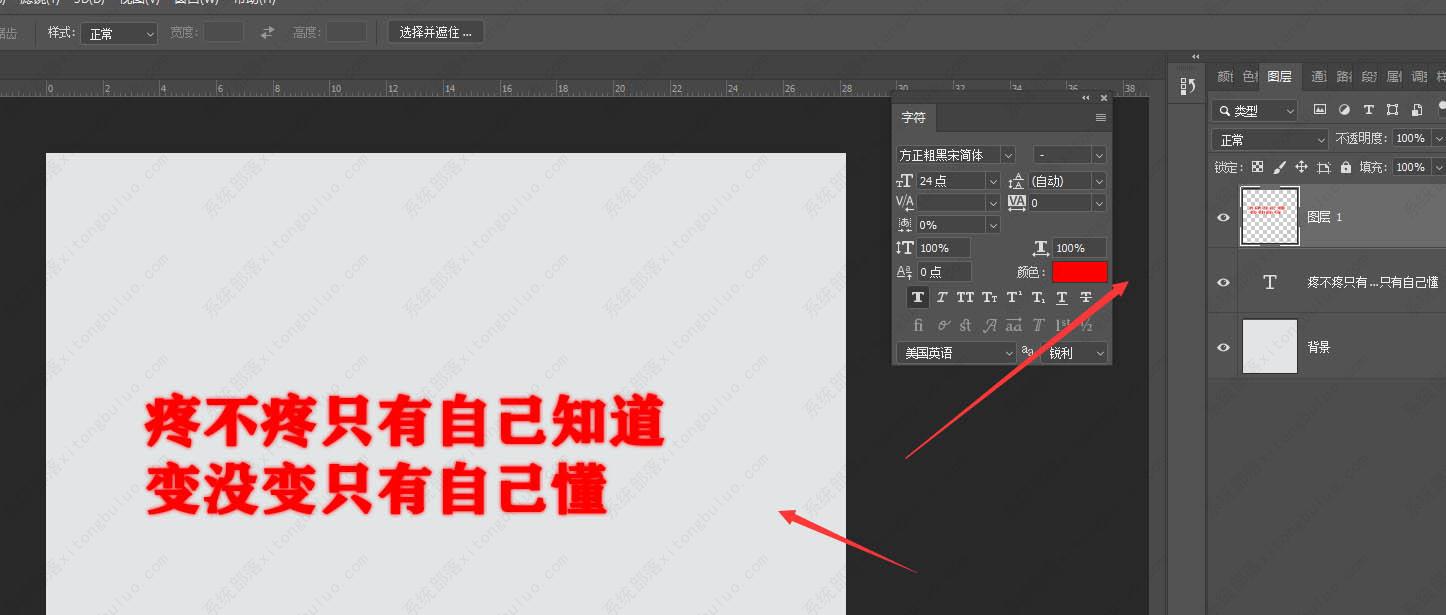The image size is (1446, 615).
Task: Open the anti-aliasing 锐利 dropdown
Action: [x=1075, y=353]
